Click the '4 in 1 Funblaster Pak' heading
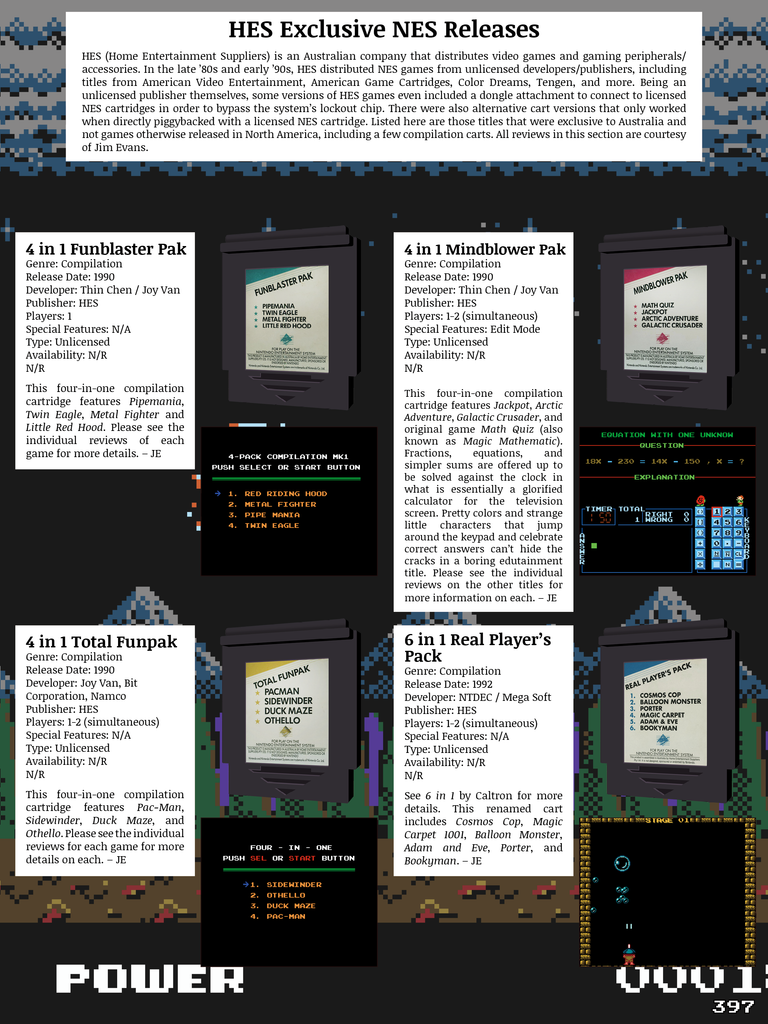Image resolution: width=768 pixels, height=1024 pixels. point(106,249)
